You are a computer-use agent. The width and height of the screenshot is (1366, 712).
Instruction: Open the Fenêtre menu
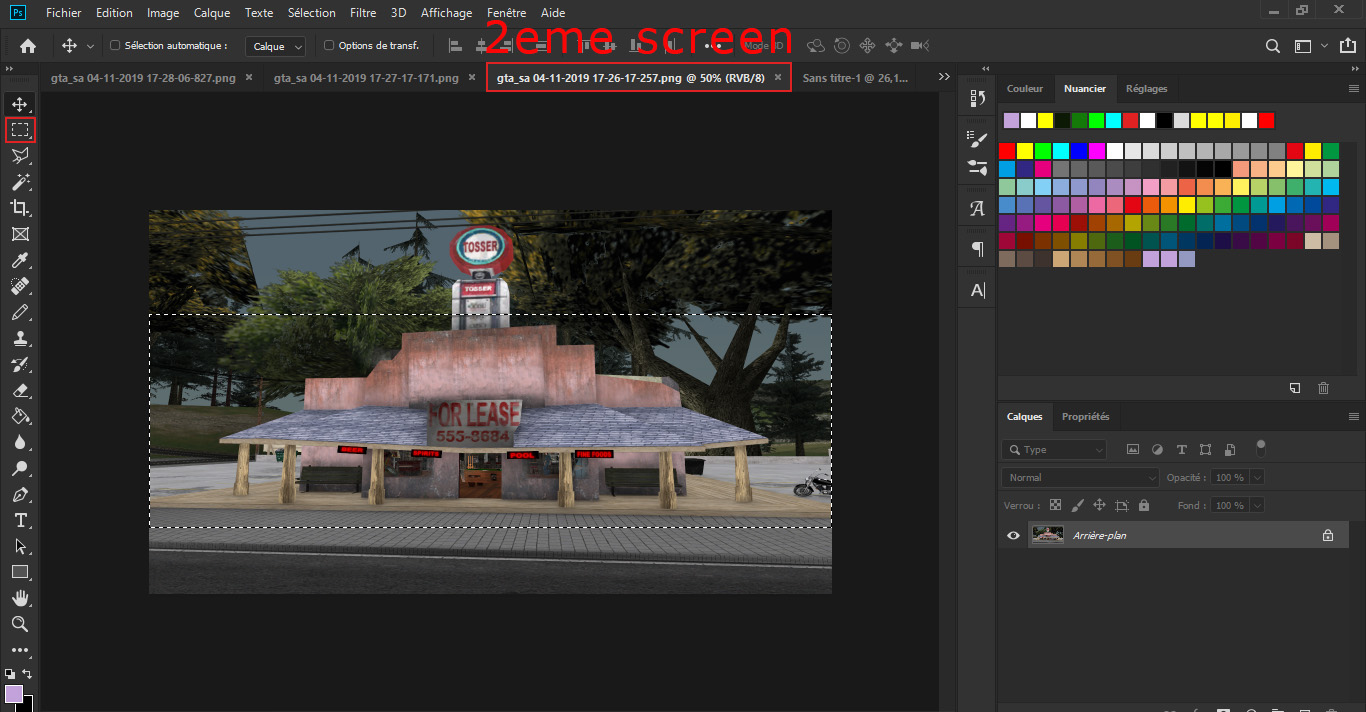(506, 13)
